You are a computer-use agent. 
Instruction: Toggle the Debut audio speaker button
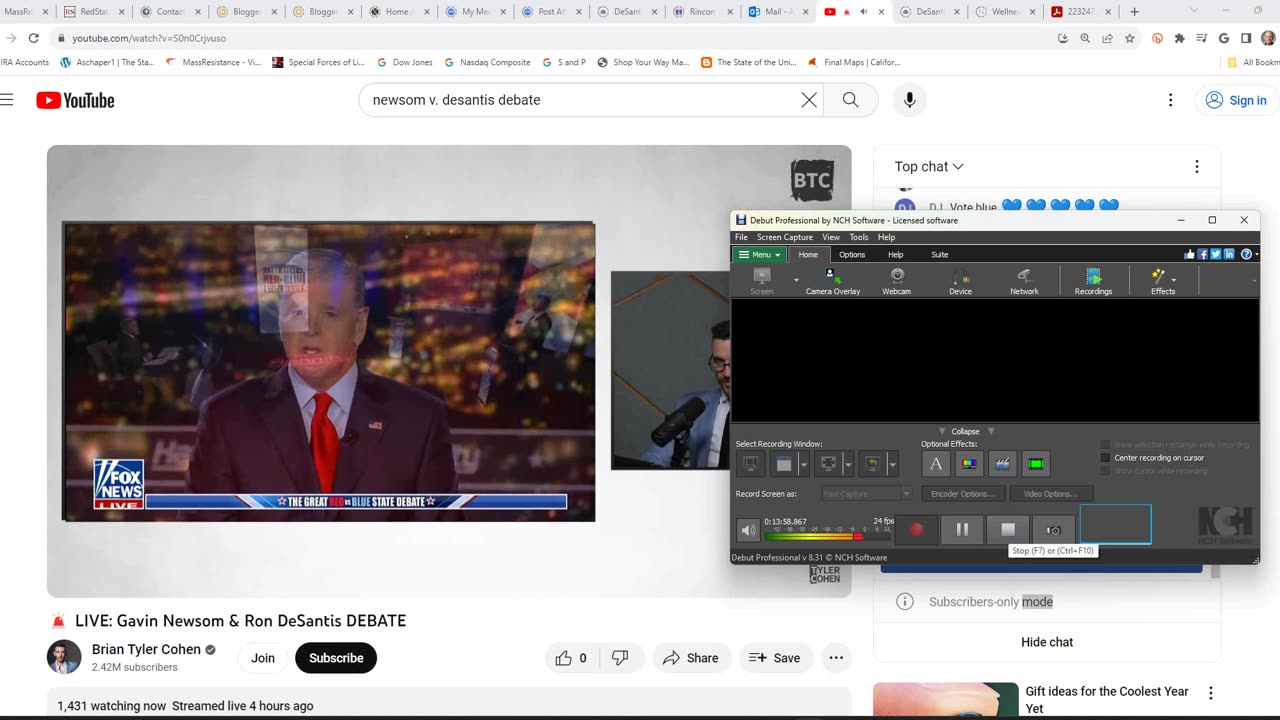(748, 530)
